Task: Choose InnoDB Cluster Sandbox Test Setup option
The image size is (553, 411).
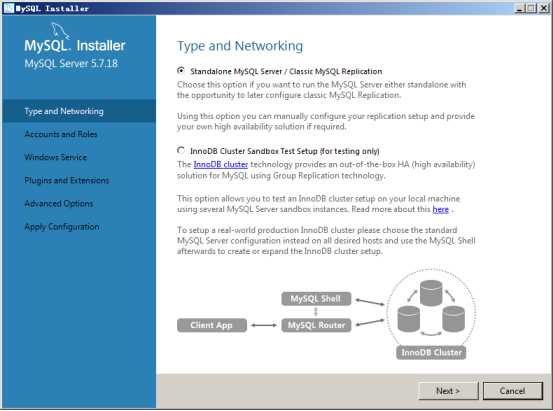Action: pos(181,151)
